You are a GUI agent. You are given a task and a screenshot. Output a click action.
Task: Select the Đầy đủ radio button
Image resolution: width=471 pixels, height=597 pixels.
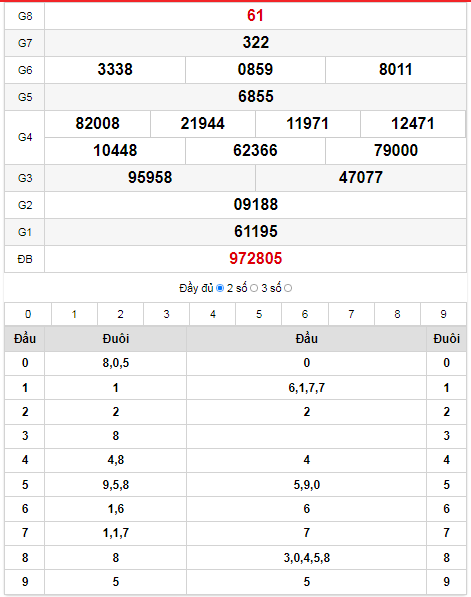click(x=220, y=288)
